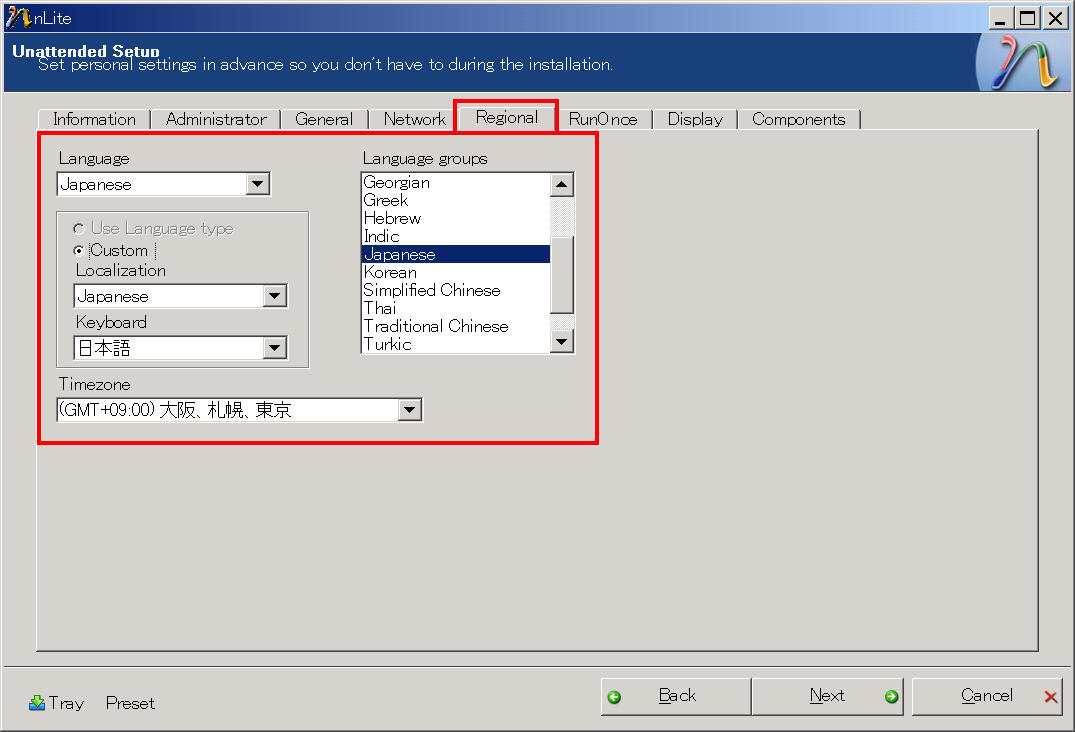Image resolution: width=1075 pixels, height=732 pixels.
Task: Click the down arrow on Language groups scrollbar
Action: tap(561, 340)
